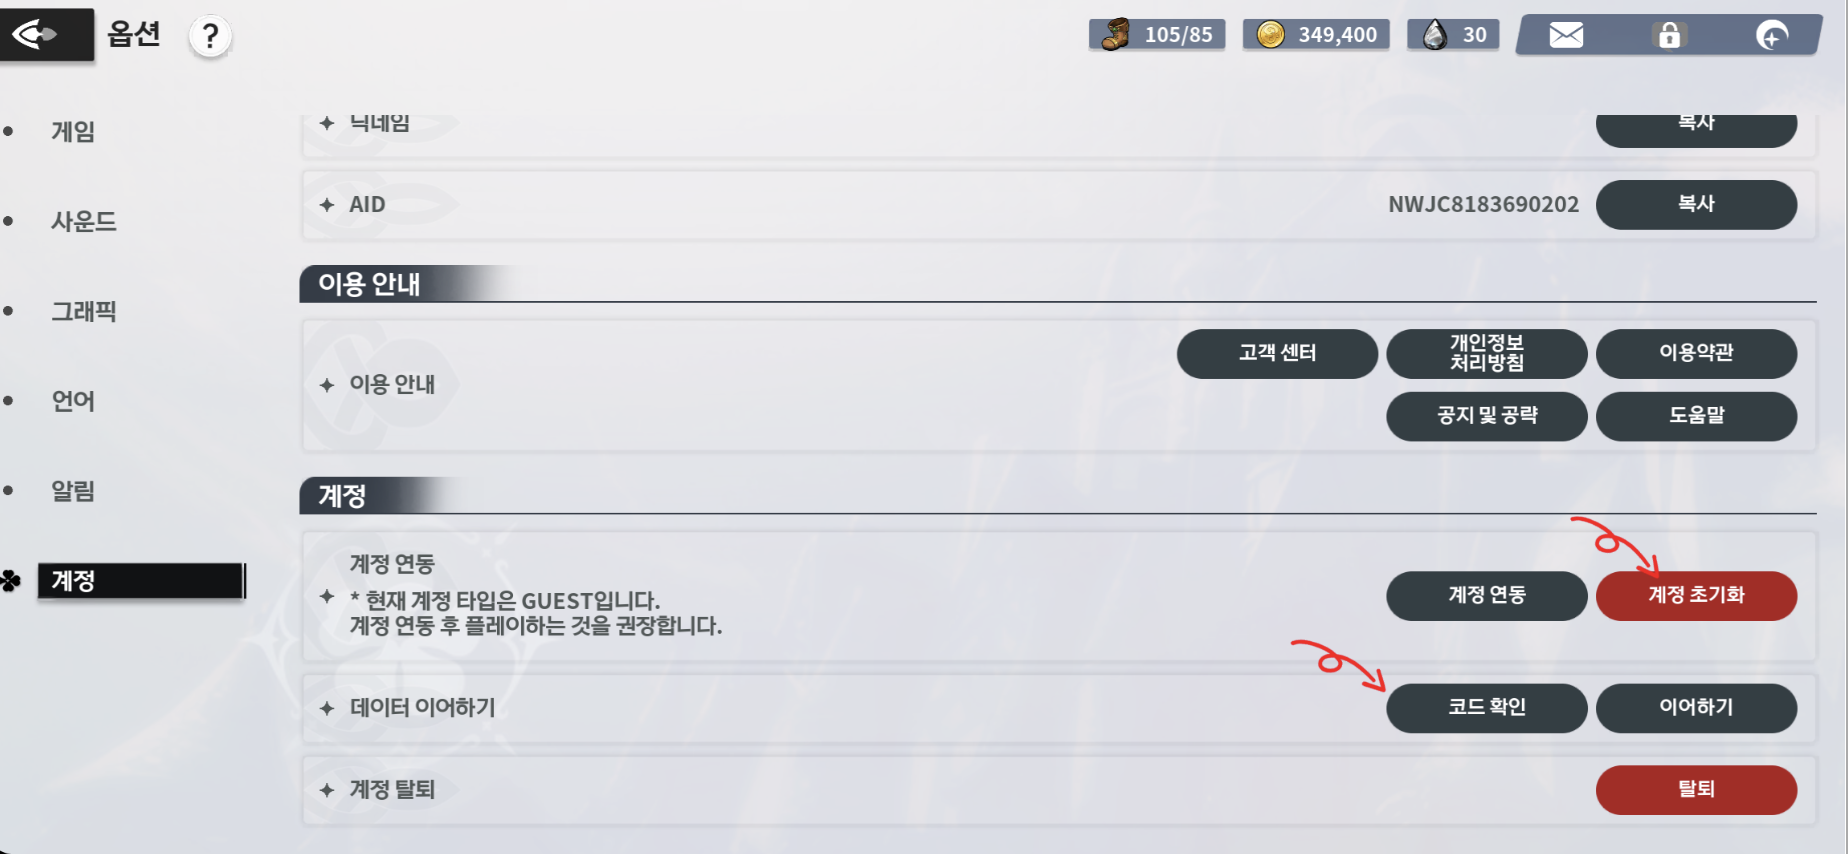The height and width of the screenshot is (854, 1848).
Task: Click the 코드 확인 button
Action: pos(1486,707)
